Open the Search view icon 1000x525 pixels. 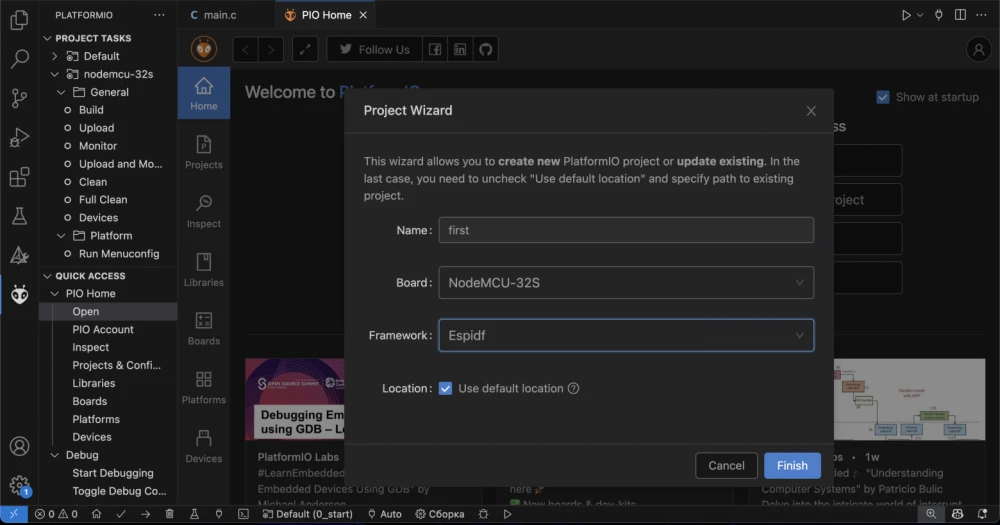pyautogui.click(x=19, y=58)
